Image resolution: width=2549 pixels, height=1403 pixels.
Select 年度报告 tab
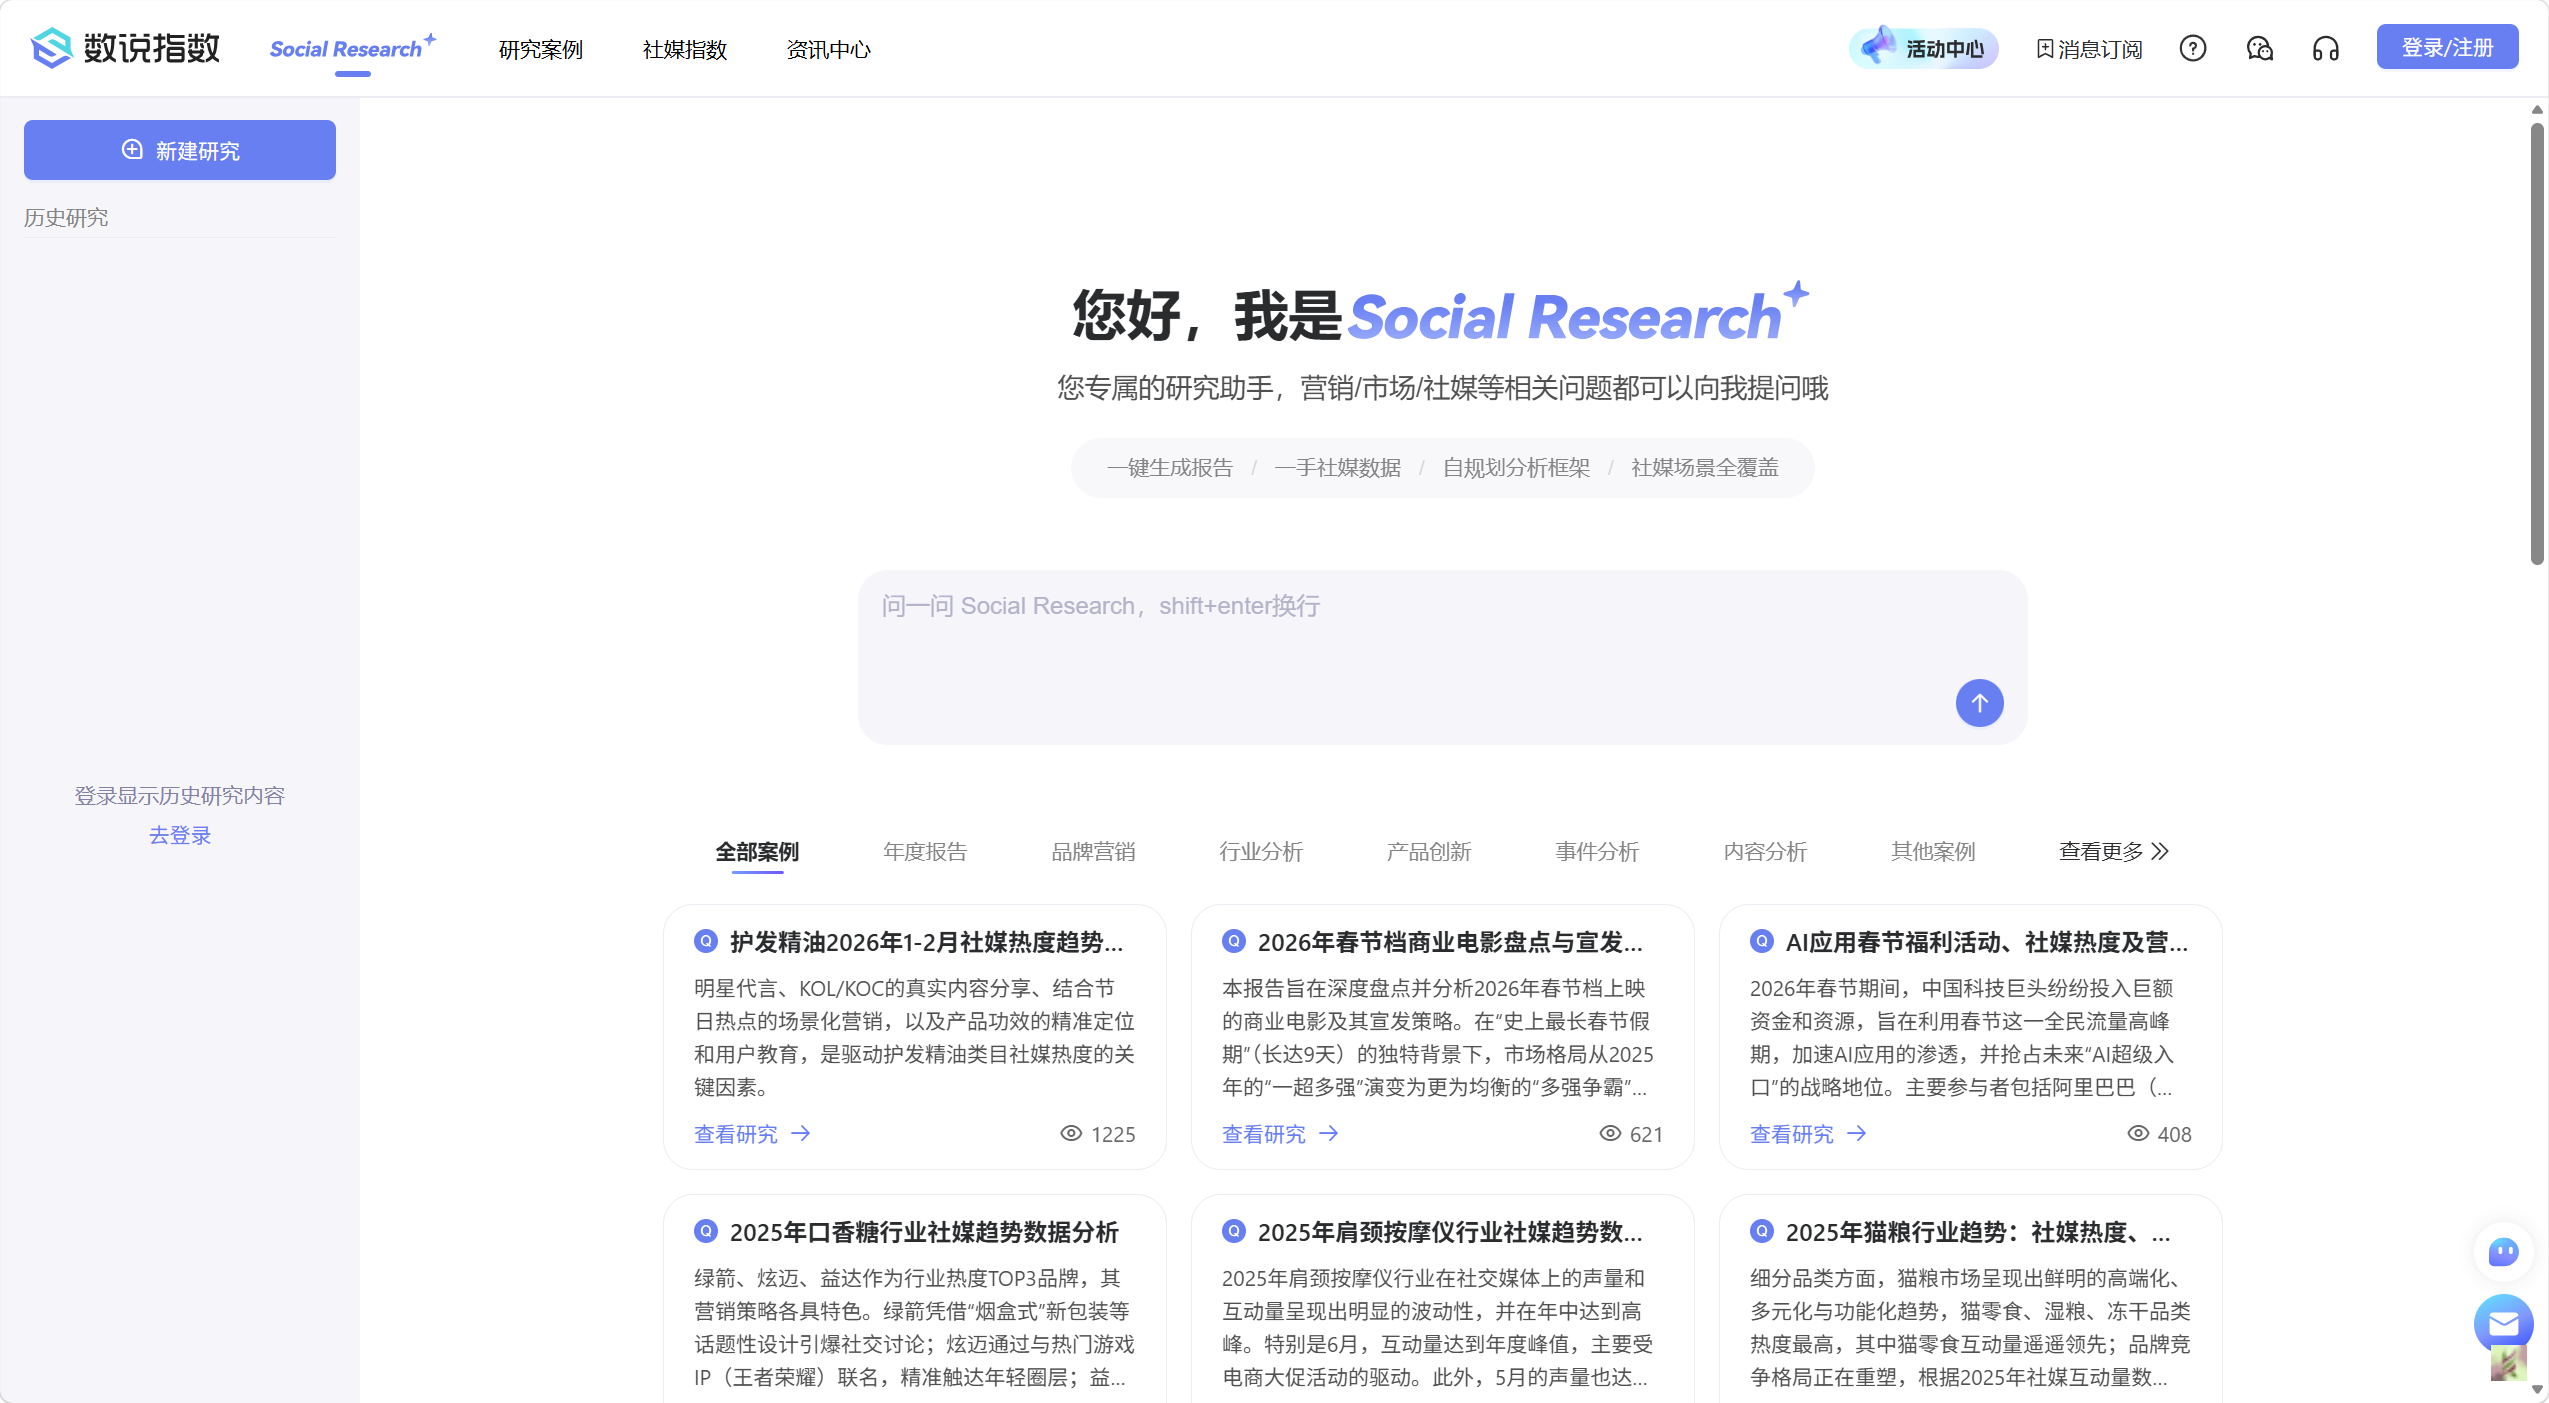[925, 851]
